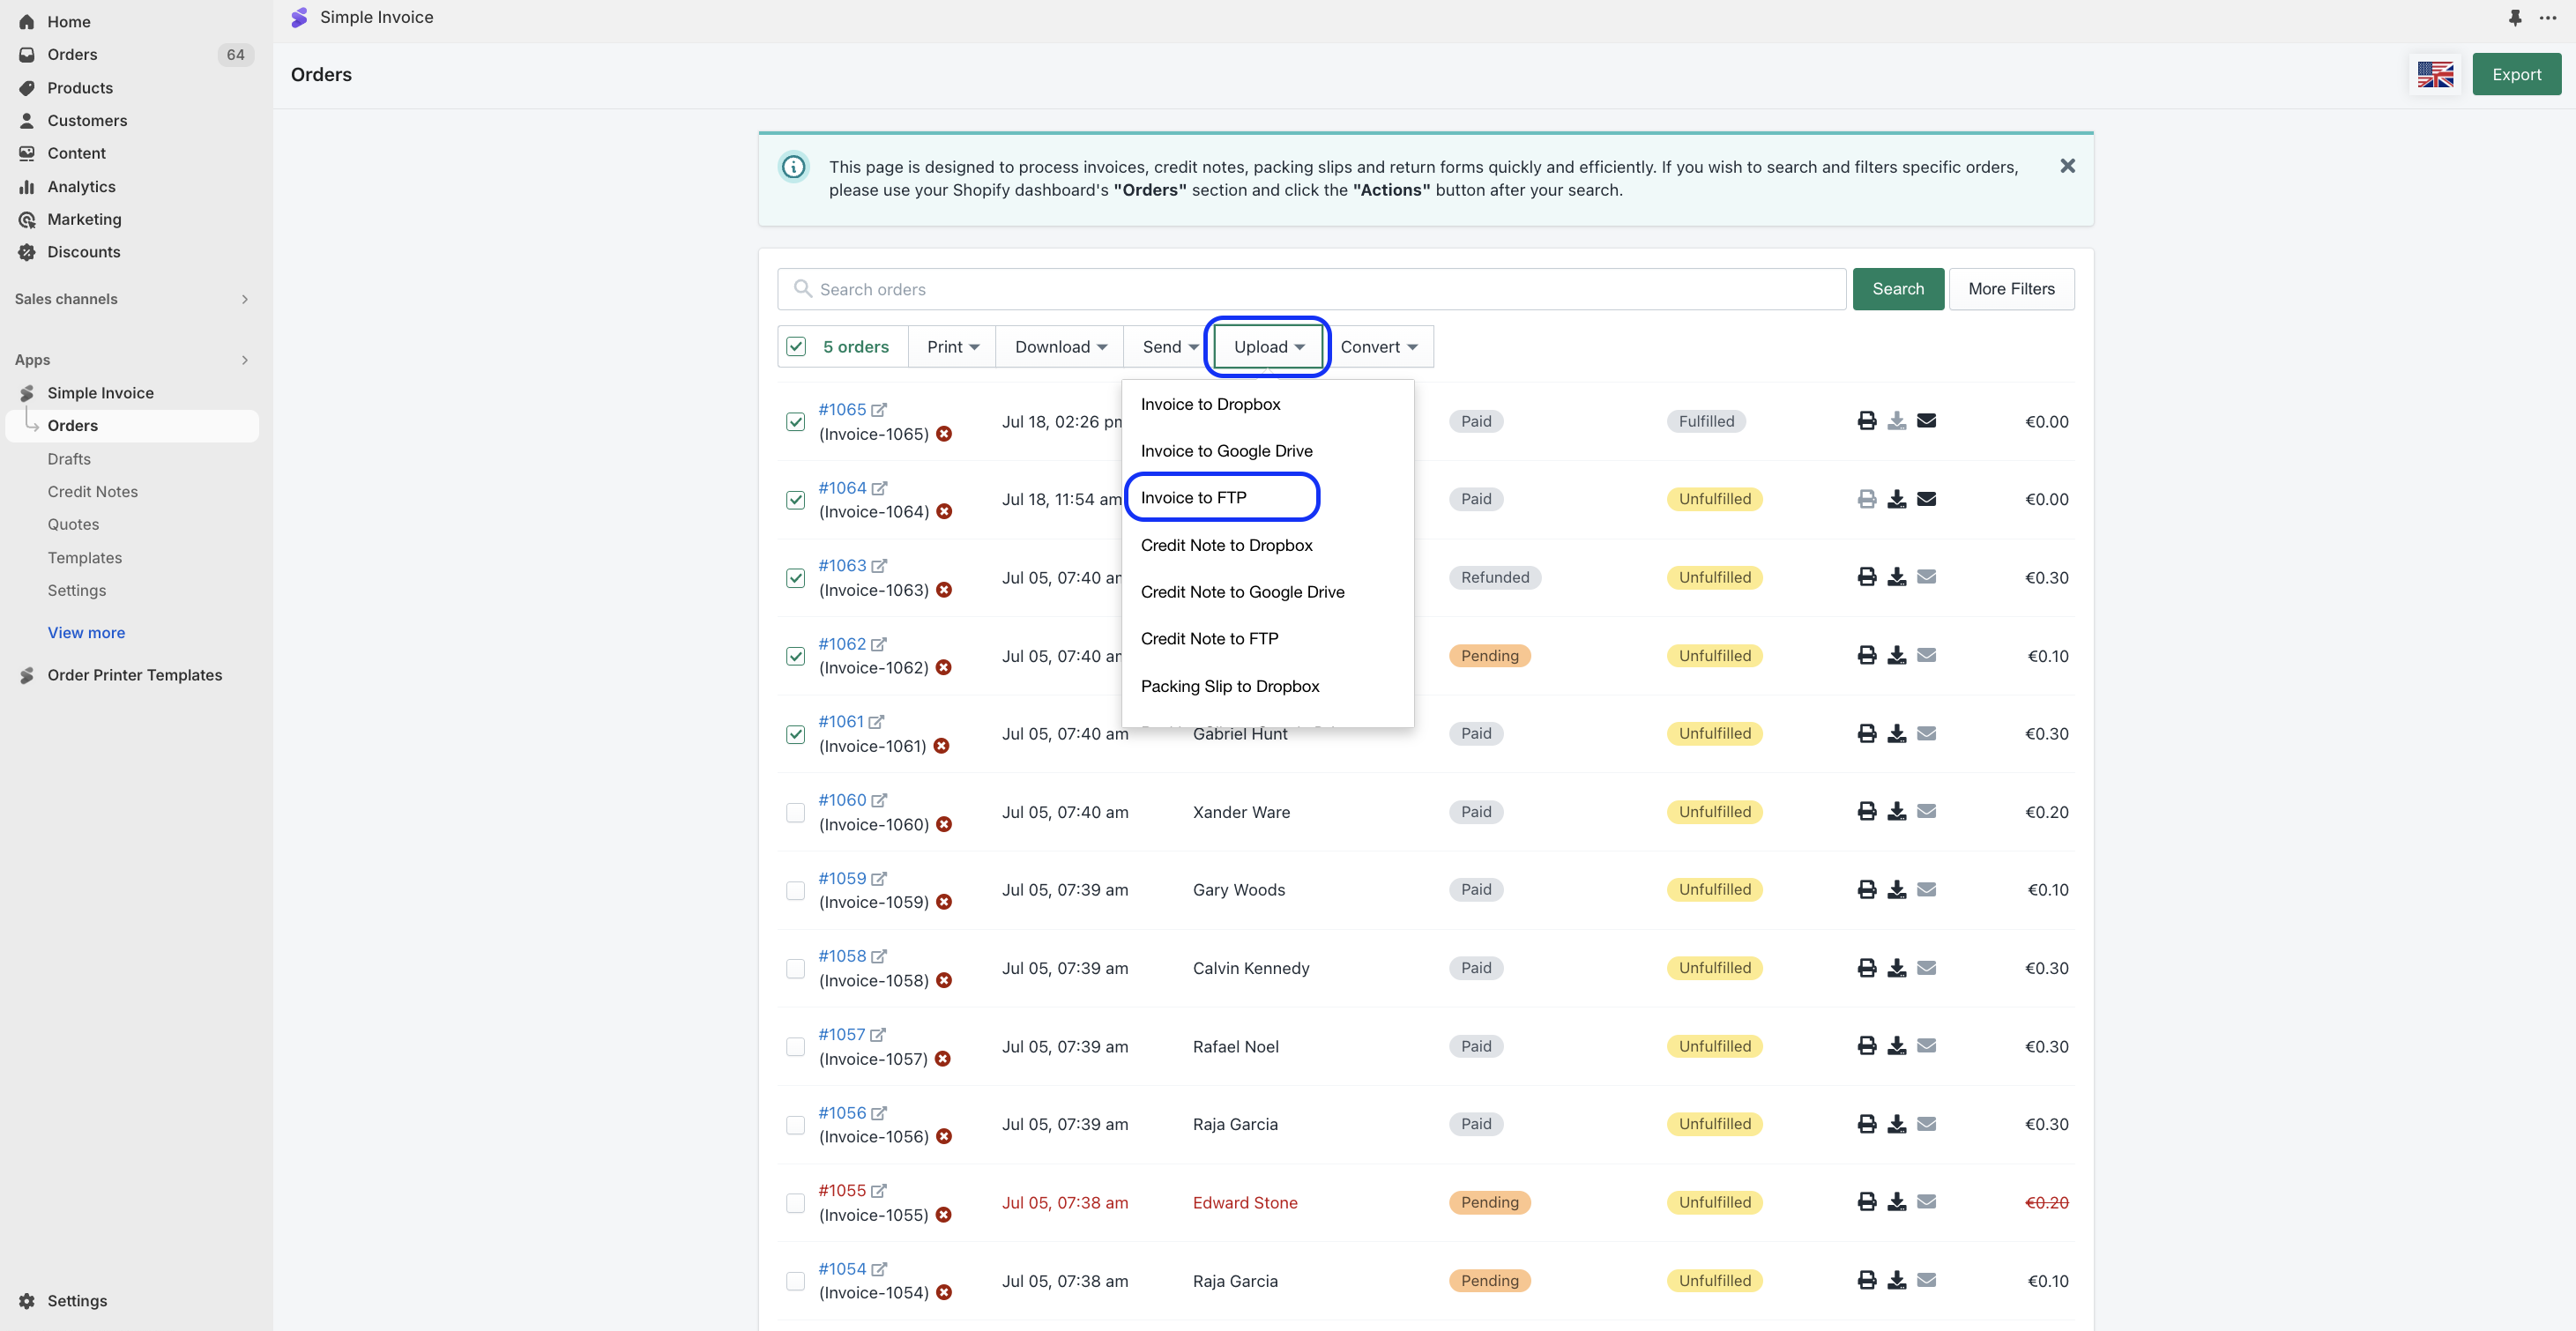Screen dimensions: 2576x1331
Task: Open the Convert dropdown
Action: (1378, 347)
